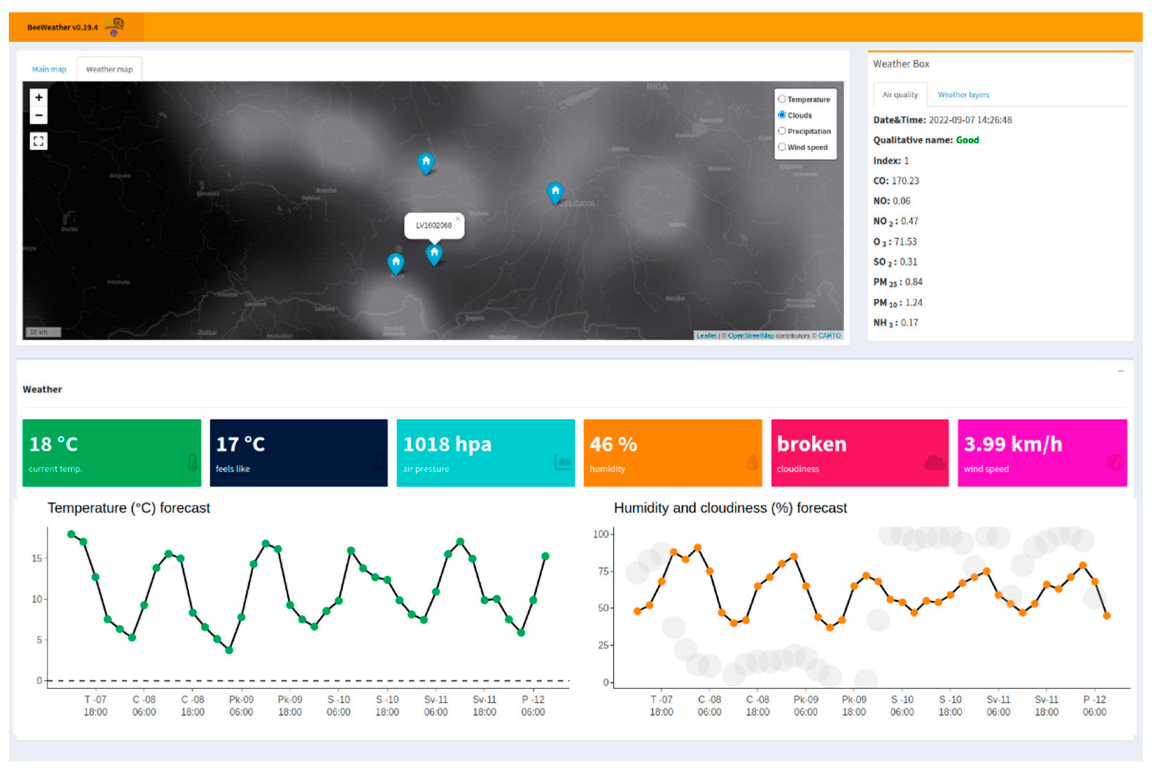
Task: Open the Leaflet attribution link
Action: (706, 336)
